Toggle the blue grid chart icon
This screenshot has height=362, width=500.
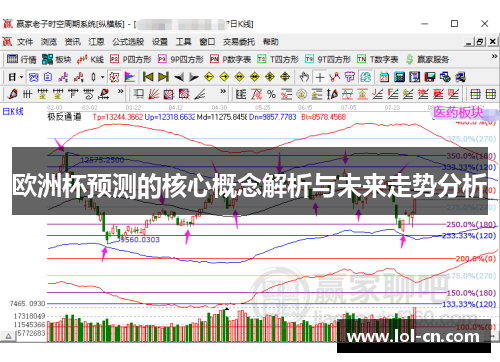pos(33,77)
